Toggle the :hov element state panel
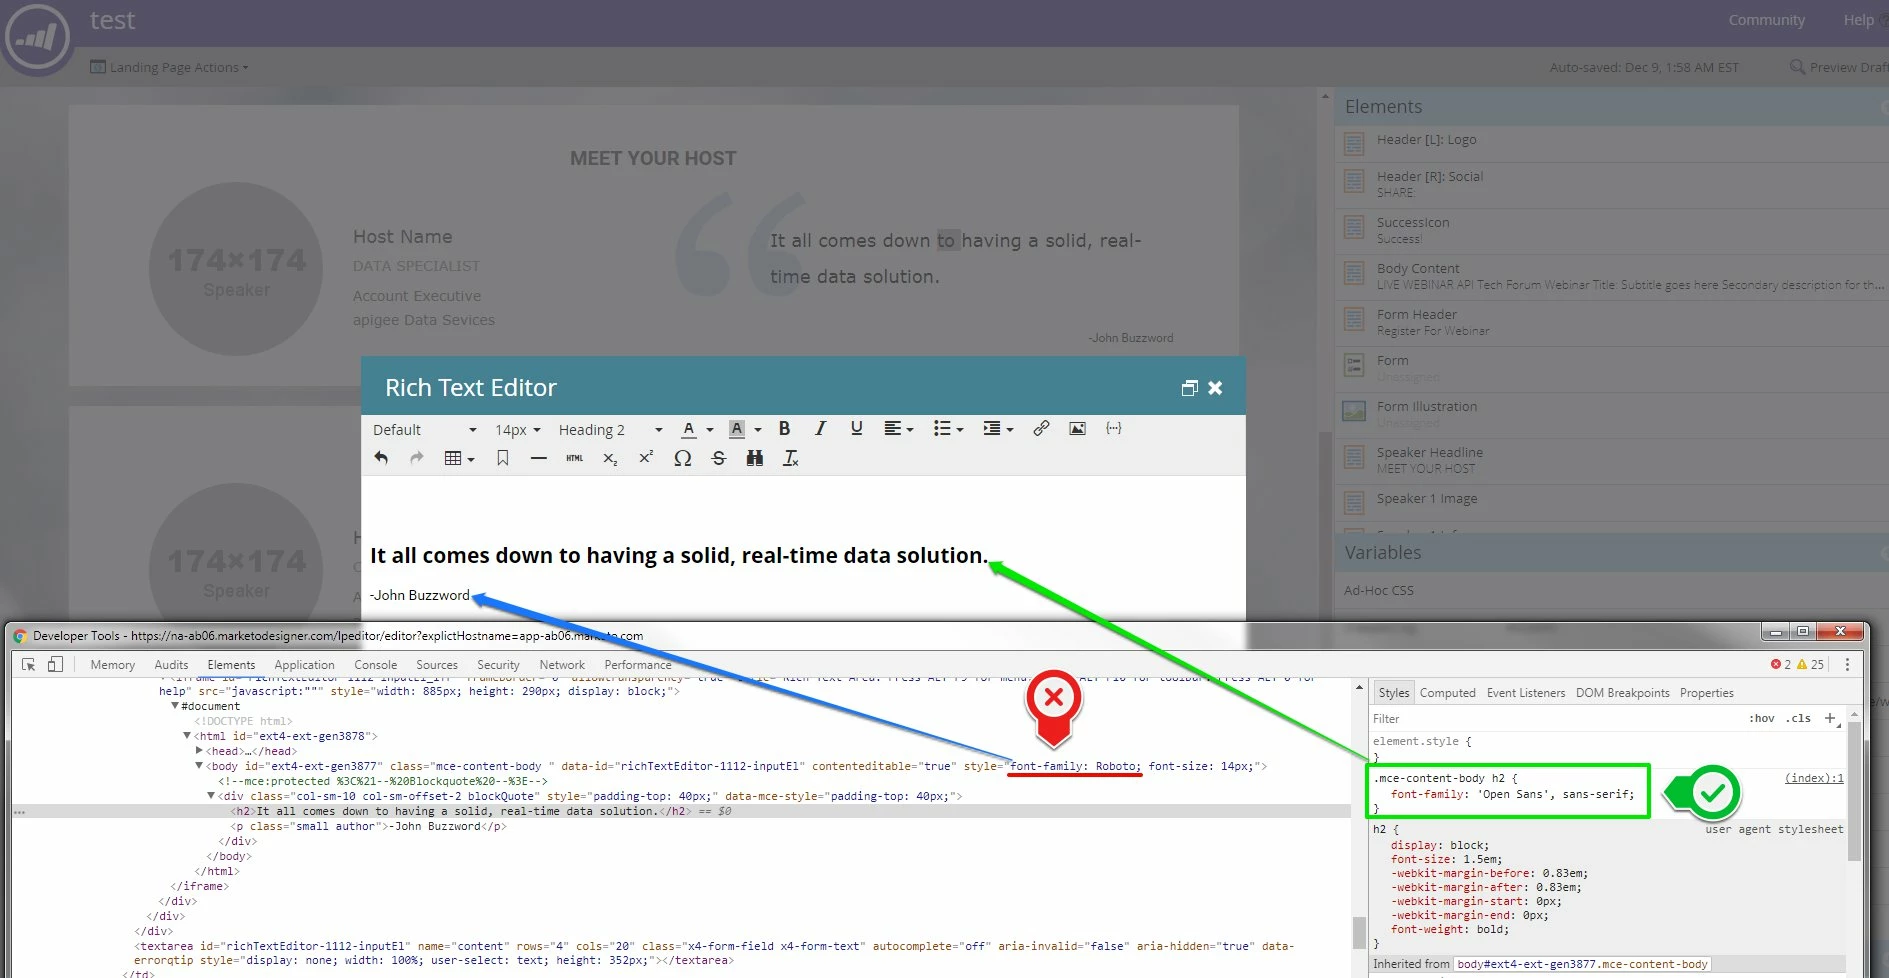Viewport: 1889px width, 978px height. [1762, 718]
